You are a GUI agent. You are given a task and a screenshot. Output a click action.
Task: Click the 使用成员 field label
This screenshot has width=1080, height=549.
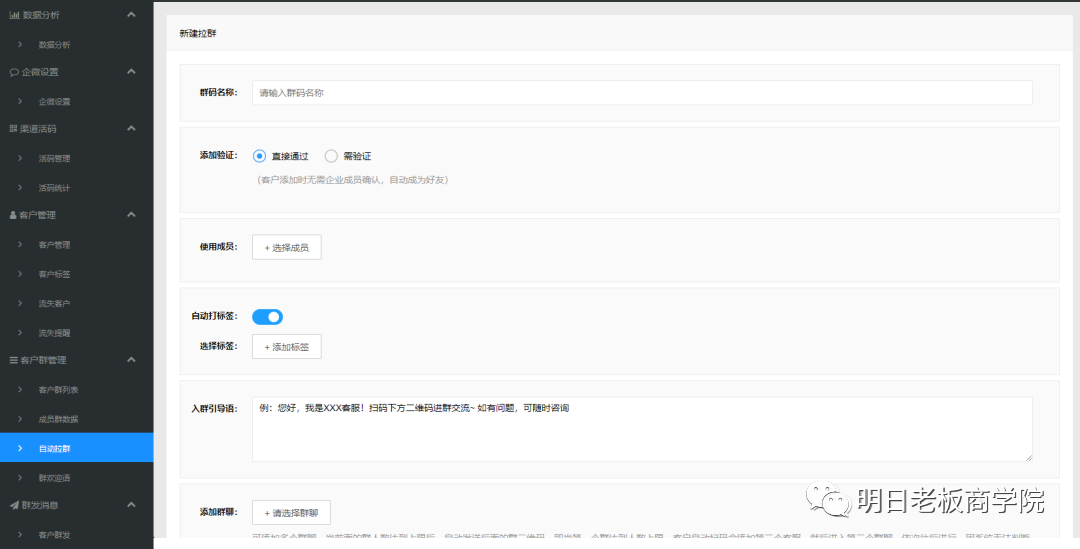pos(218,247)
